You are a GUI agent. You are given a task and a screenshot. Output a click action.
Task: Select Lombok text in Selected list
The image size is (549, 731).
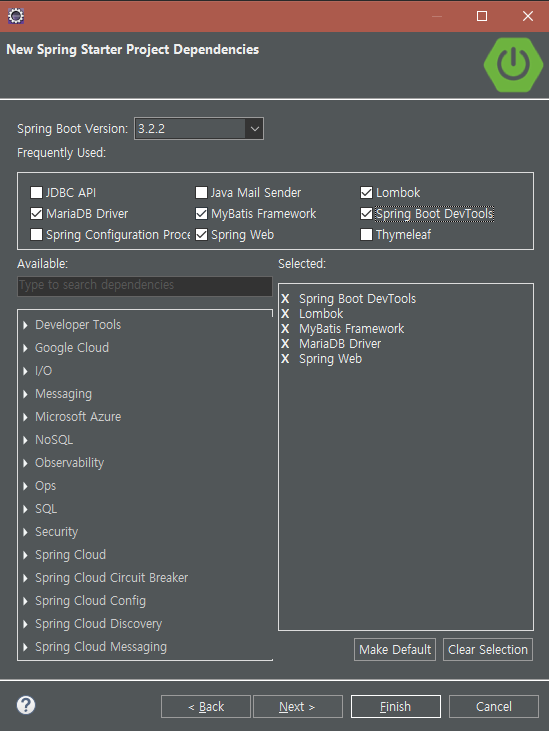pos(321,314)
